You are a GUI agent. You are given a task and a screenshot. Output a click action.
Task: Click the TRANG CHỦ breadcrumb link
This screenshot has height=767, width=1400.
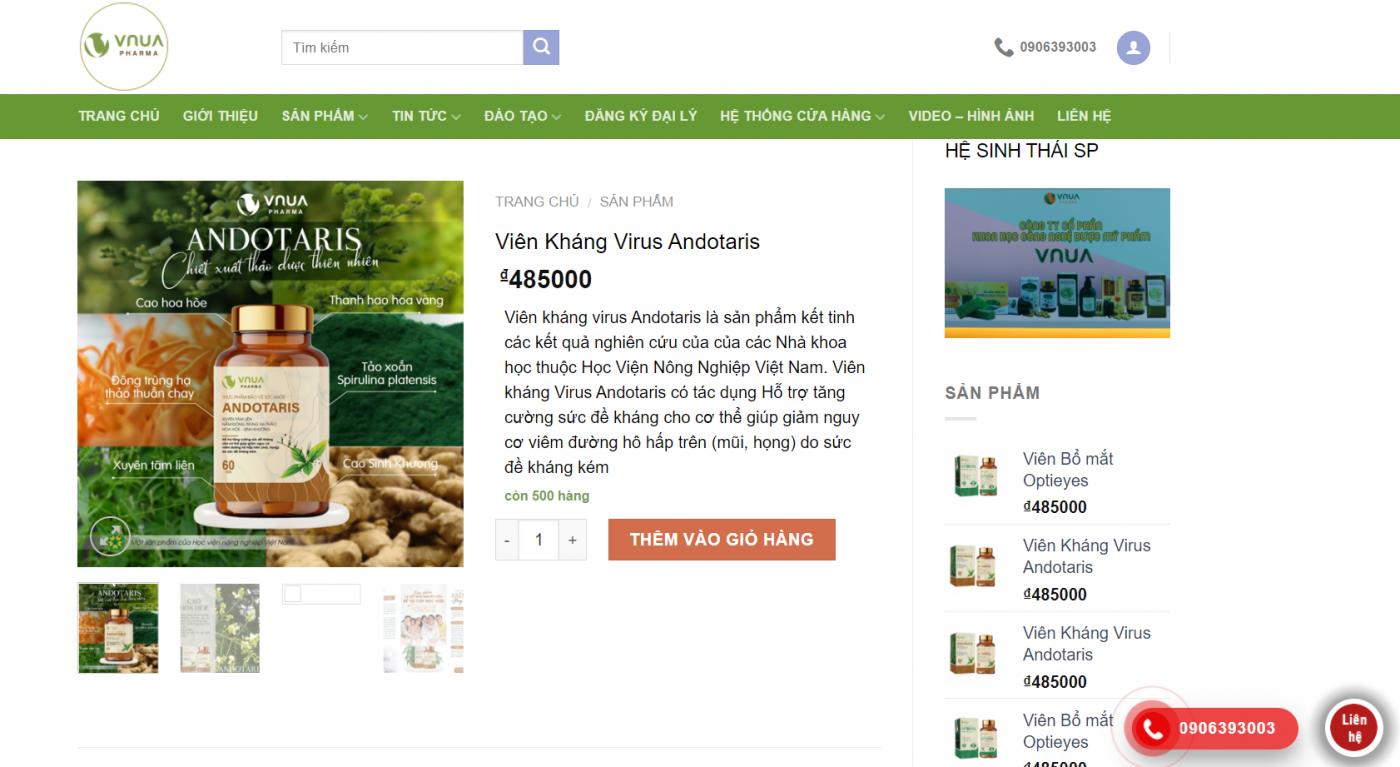[x=537, y=202]
